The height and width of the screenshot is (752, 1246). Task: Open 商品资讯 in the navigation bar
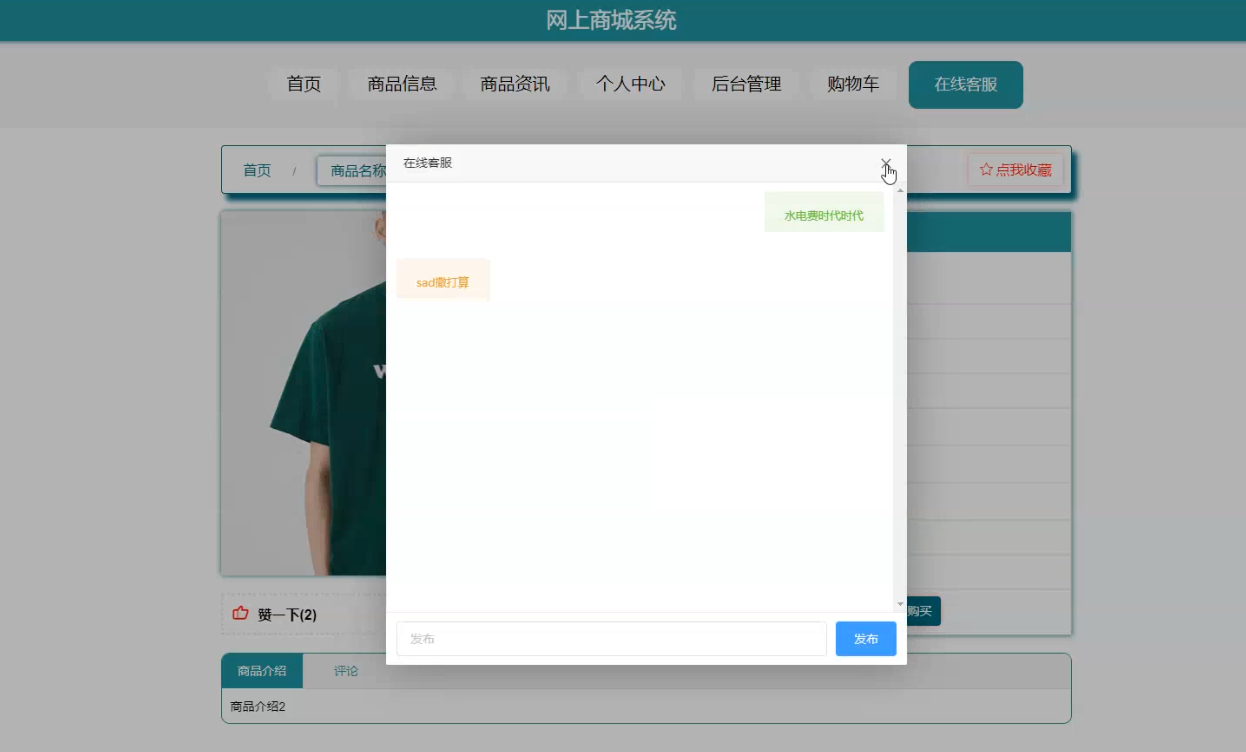(515, 84)
